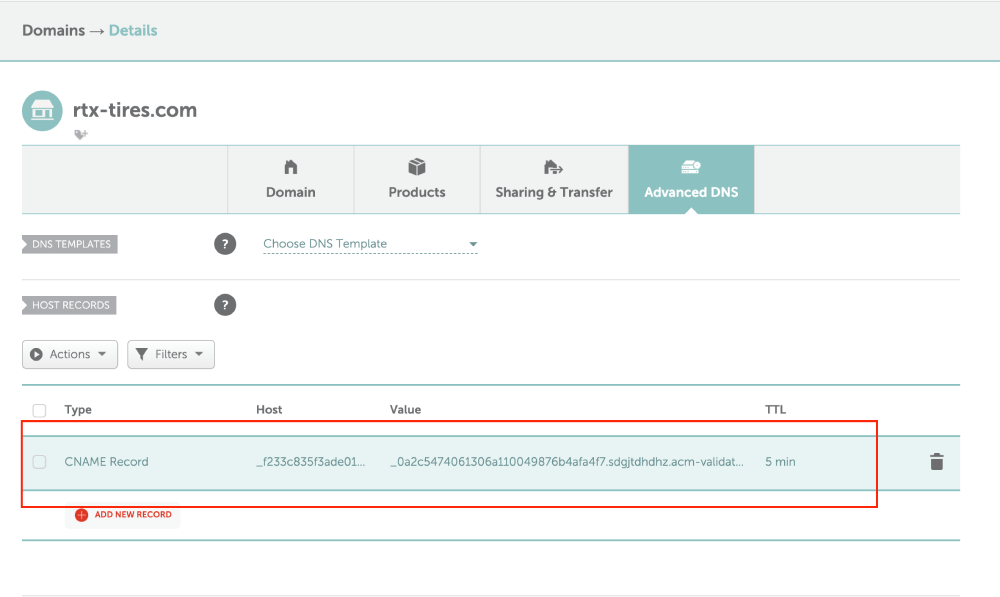
Task: Open the Filters dropdown menu
Action: pyautogui.click(x=171, y=354)
